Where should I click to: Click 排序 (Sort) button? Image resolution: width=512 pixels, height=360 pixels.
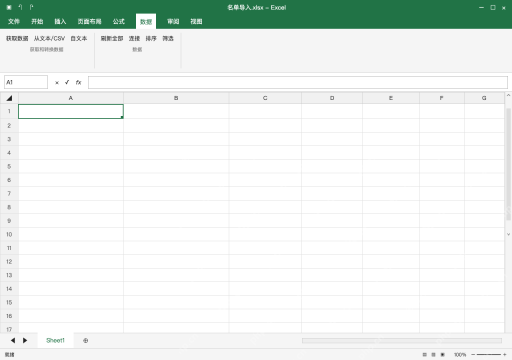pos(151,38)
